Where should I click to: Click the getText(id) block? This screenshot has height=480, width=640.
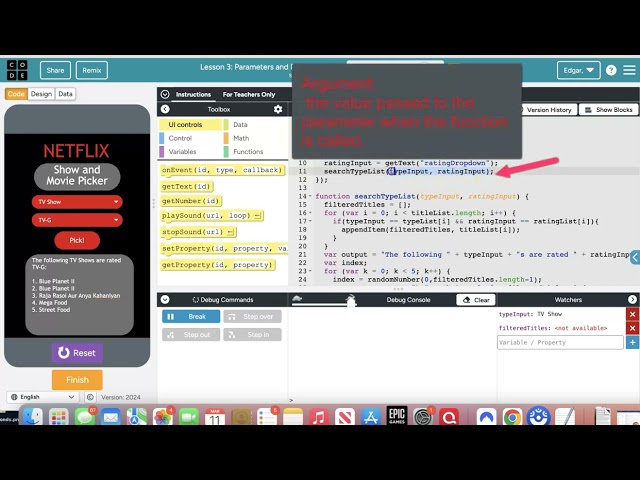coord(187,187)
